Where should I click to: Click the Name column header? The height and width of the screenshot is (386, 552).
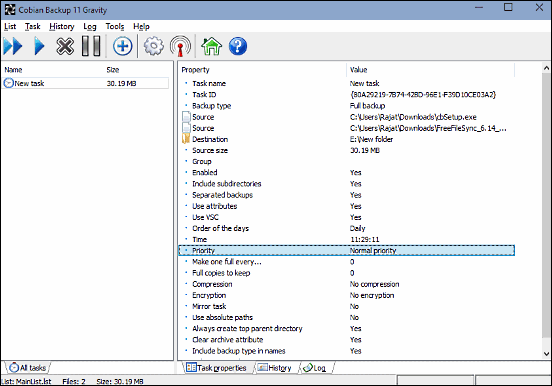[x=13, y=70]
